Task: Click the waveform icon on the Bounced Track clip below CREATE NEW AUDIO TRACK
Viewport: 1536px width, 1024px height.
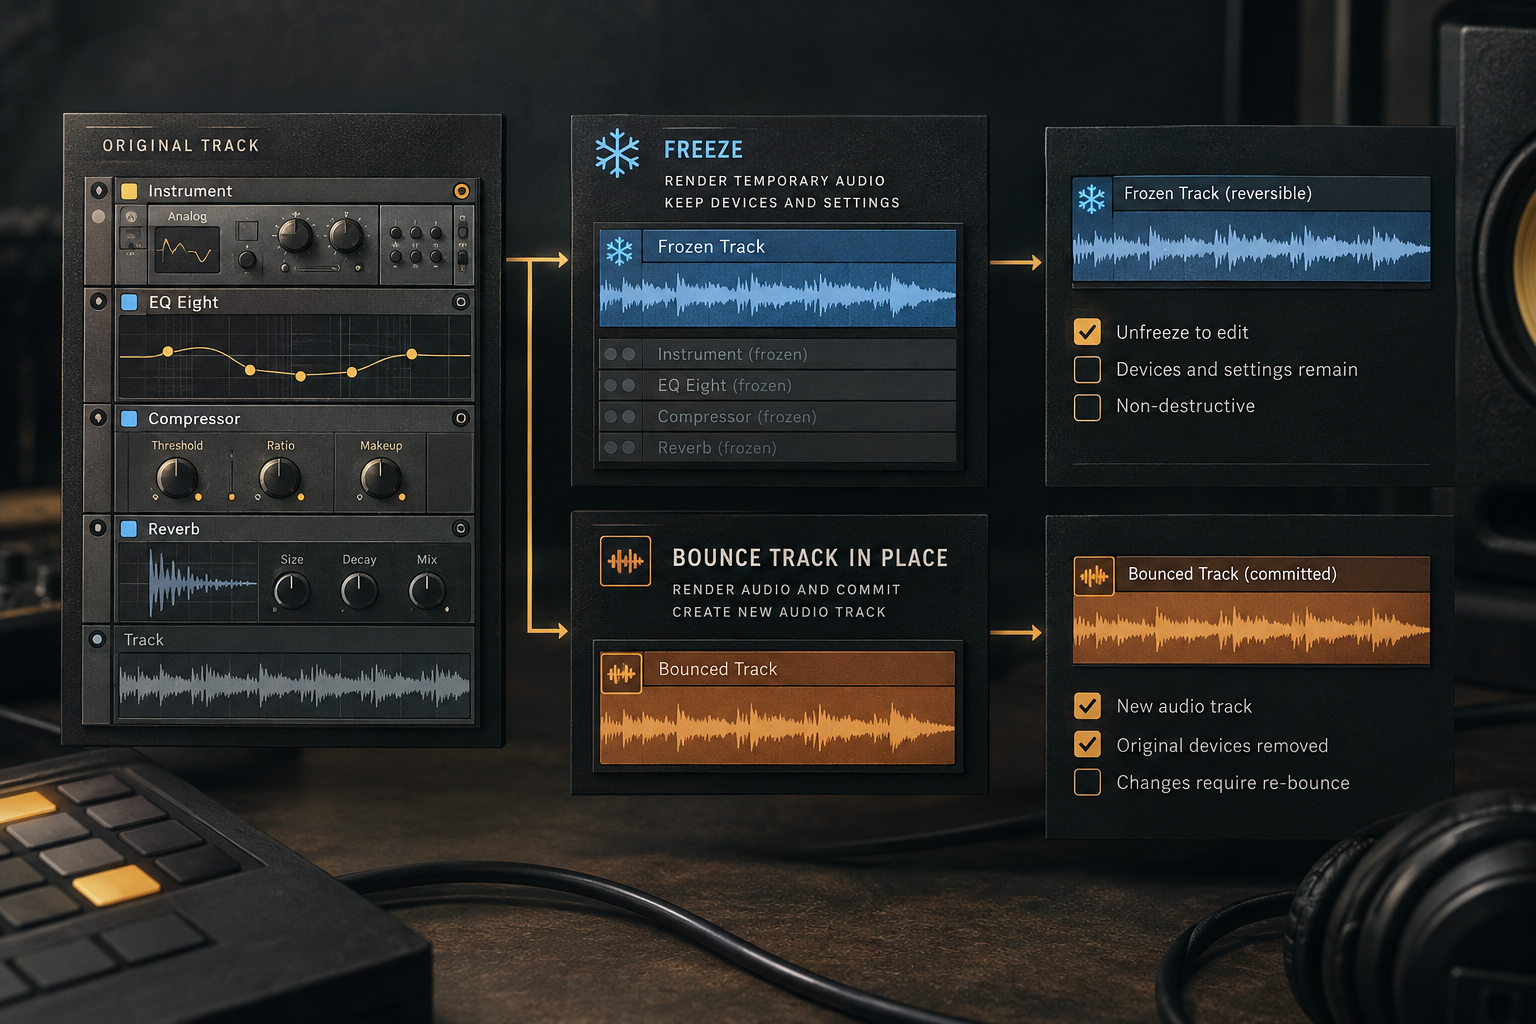Action: click(x=621, y=674)
